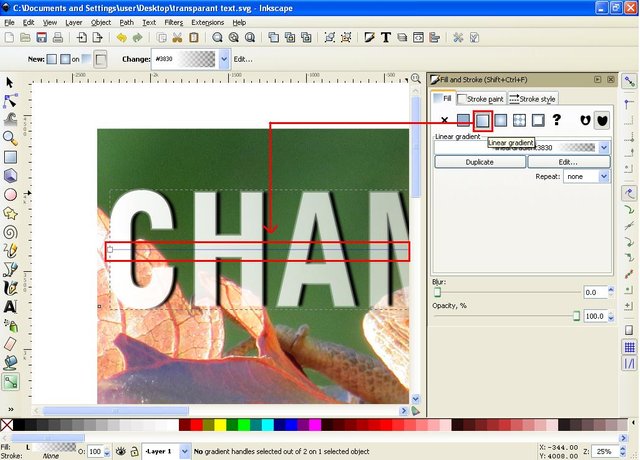The image size is (640, 460).
Task: Open the XML editor icon
Action: point(418,38)
